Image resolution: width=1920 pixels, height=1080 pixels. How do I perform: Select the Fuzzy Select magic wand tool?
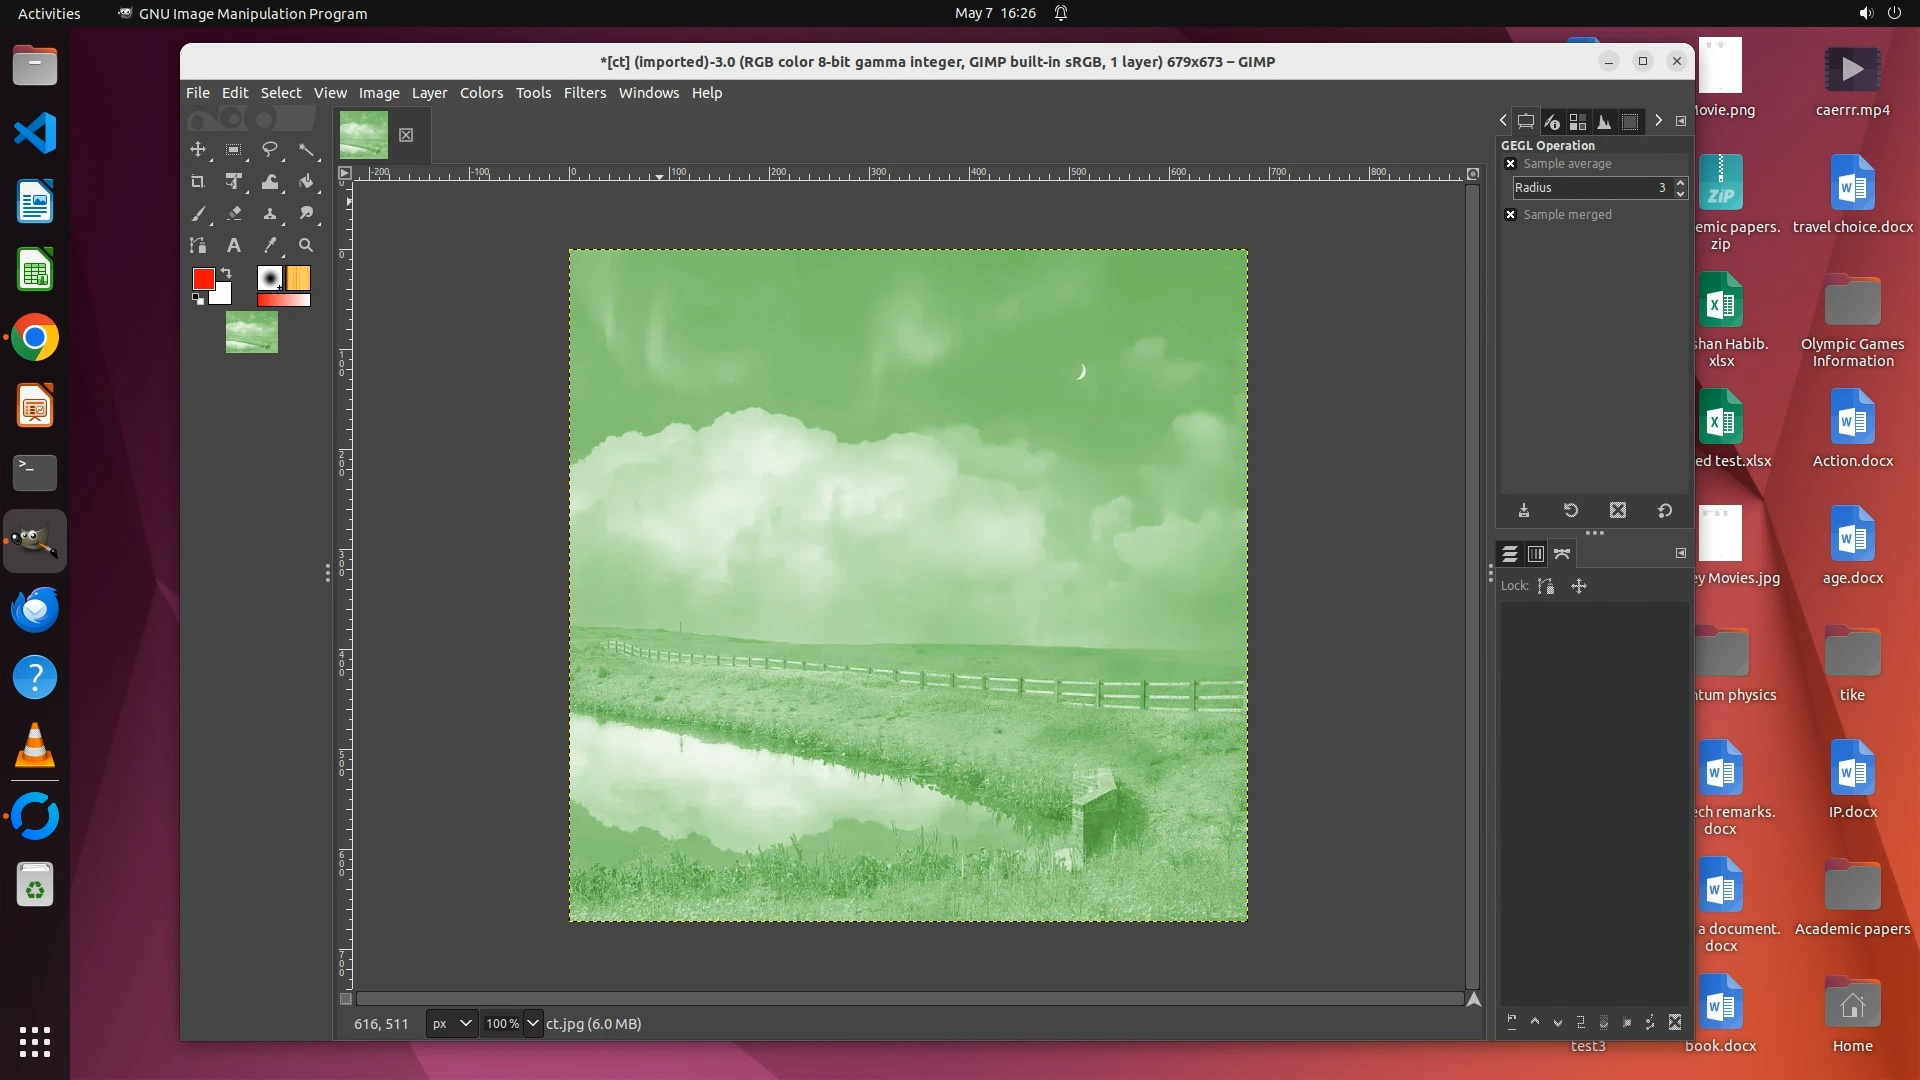(x=306, y=150)
